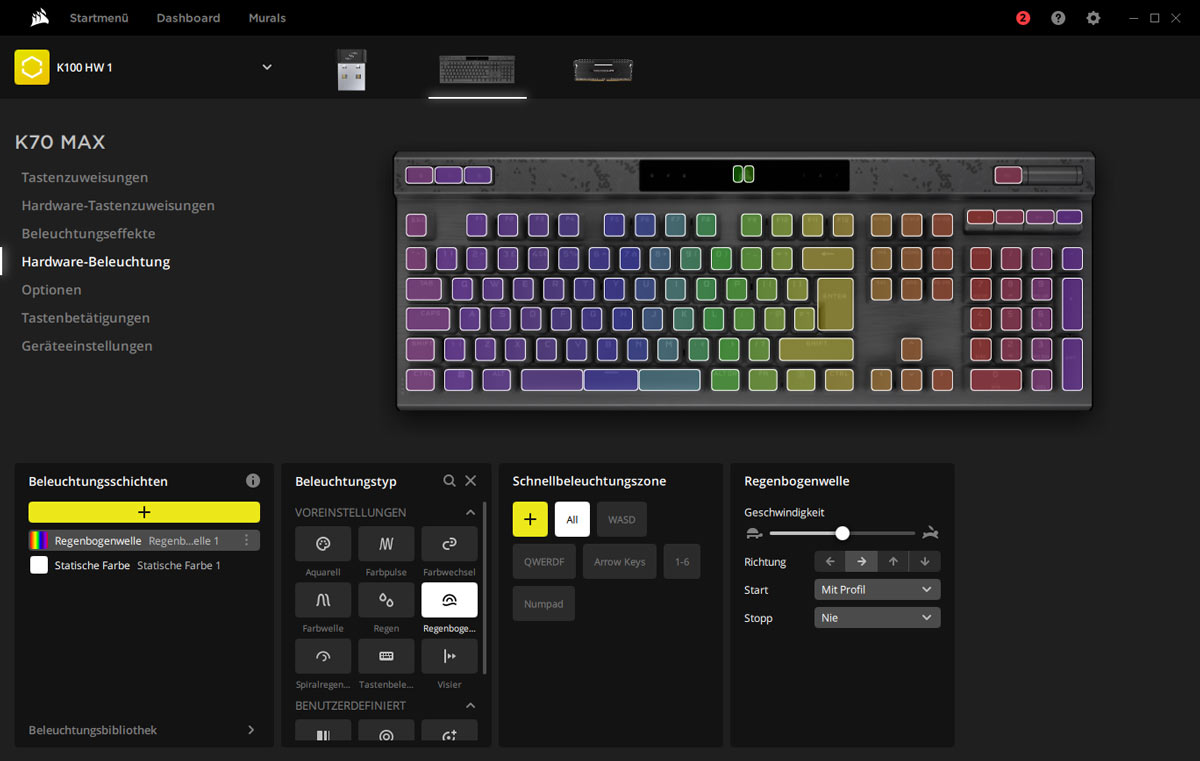Switch to the Dashboard tab
Viewport: 1200px width, 761px height.
pyautogui.click(x=188, y=18)
